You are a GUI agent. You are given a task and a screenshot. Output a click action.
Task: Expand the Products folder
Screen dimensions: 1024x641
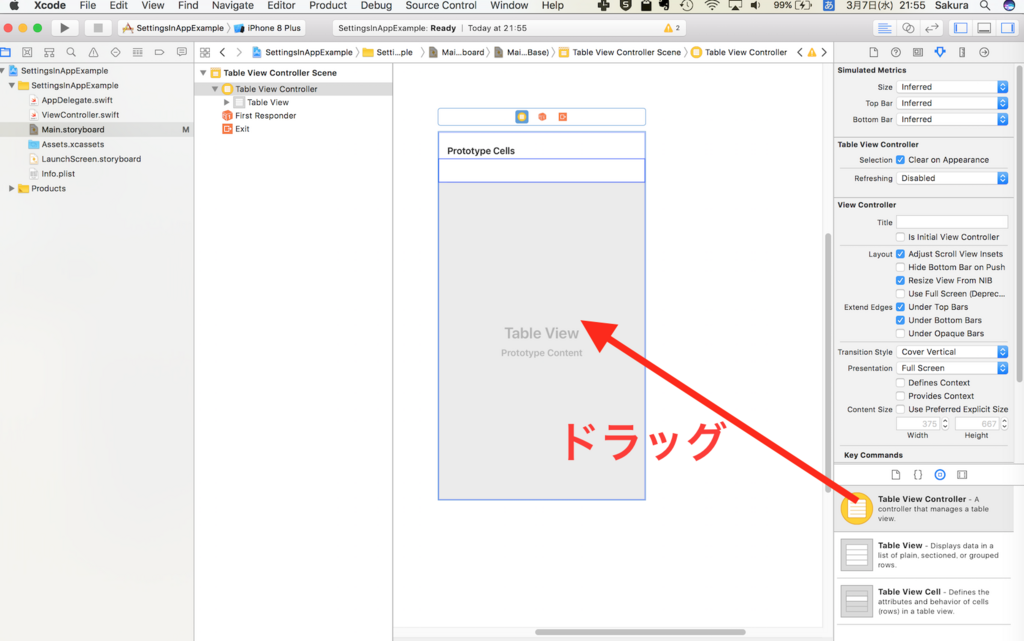[x=11, y=189]
